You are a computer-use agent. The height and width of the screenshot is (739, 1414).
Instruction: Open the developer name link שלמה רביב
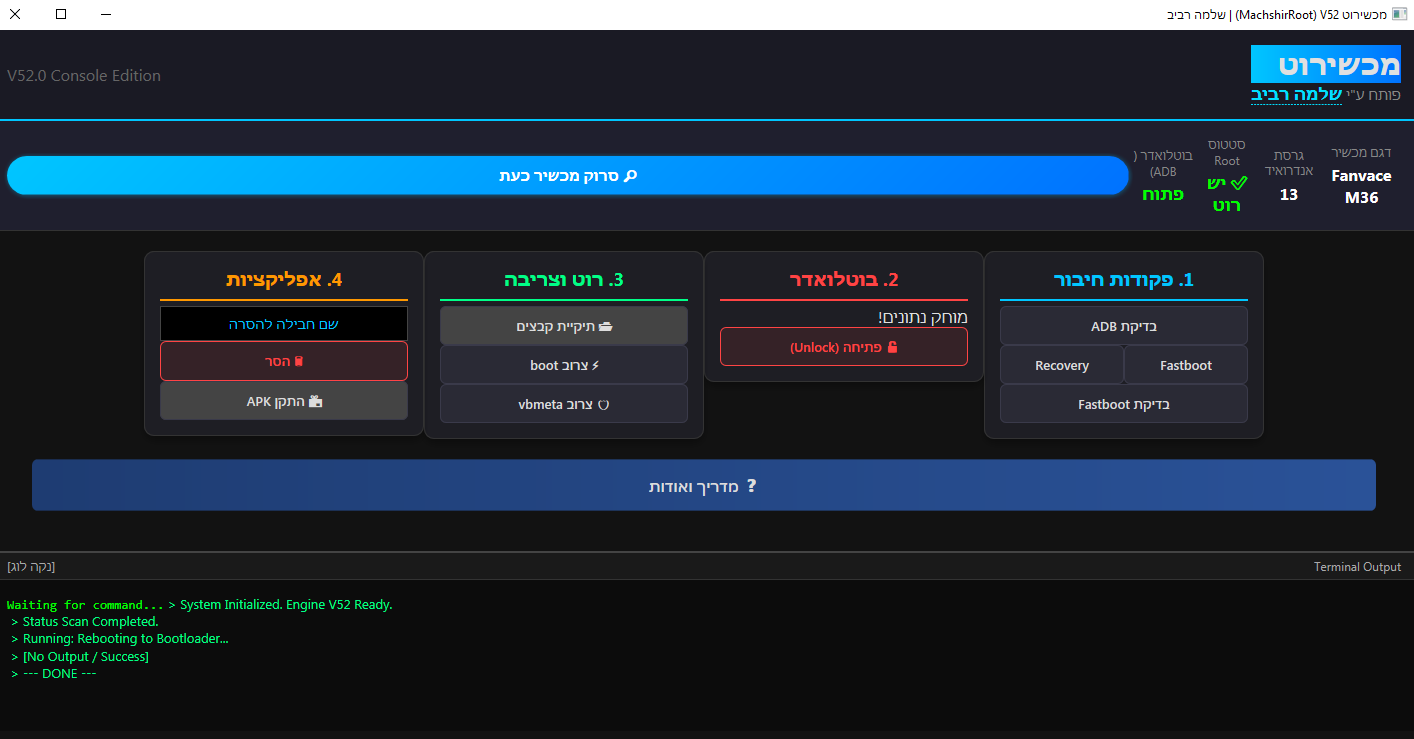[x=1297, y=94]
